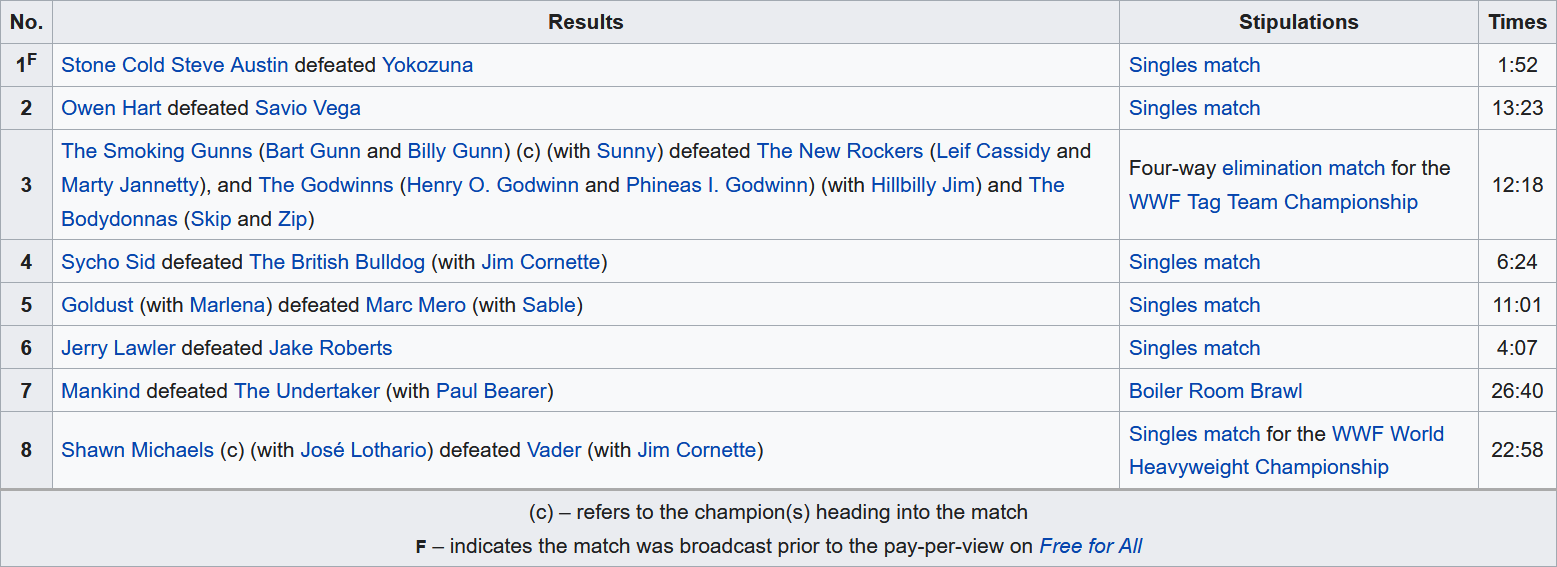Open the Free for All footnote link
The width and height of the screenshot is (1557, 567).
1090,546
